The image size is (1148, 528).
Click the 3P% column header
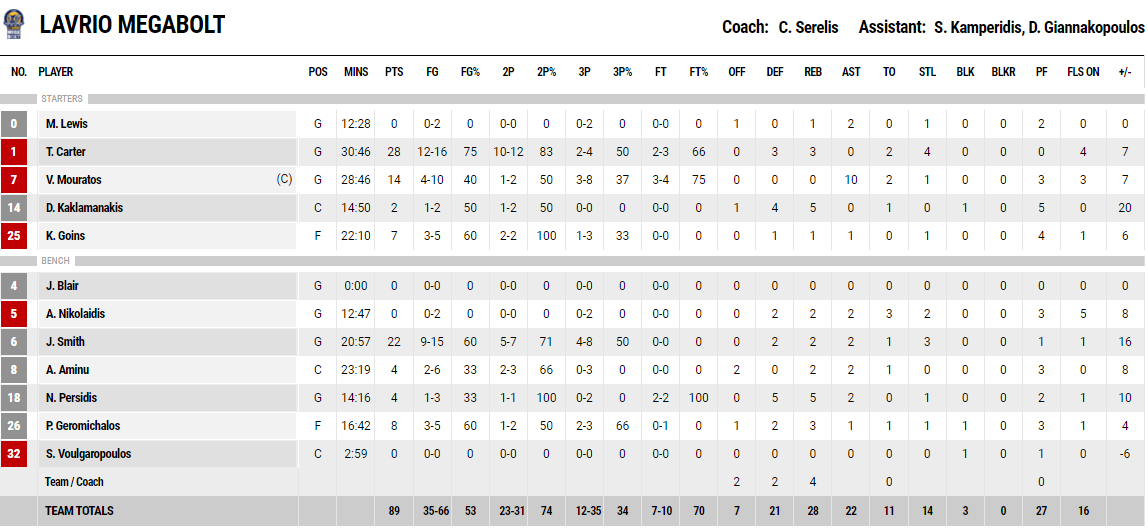[x=622, y=72]
